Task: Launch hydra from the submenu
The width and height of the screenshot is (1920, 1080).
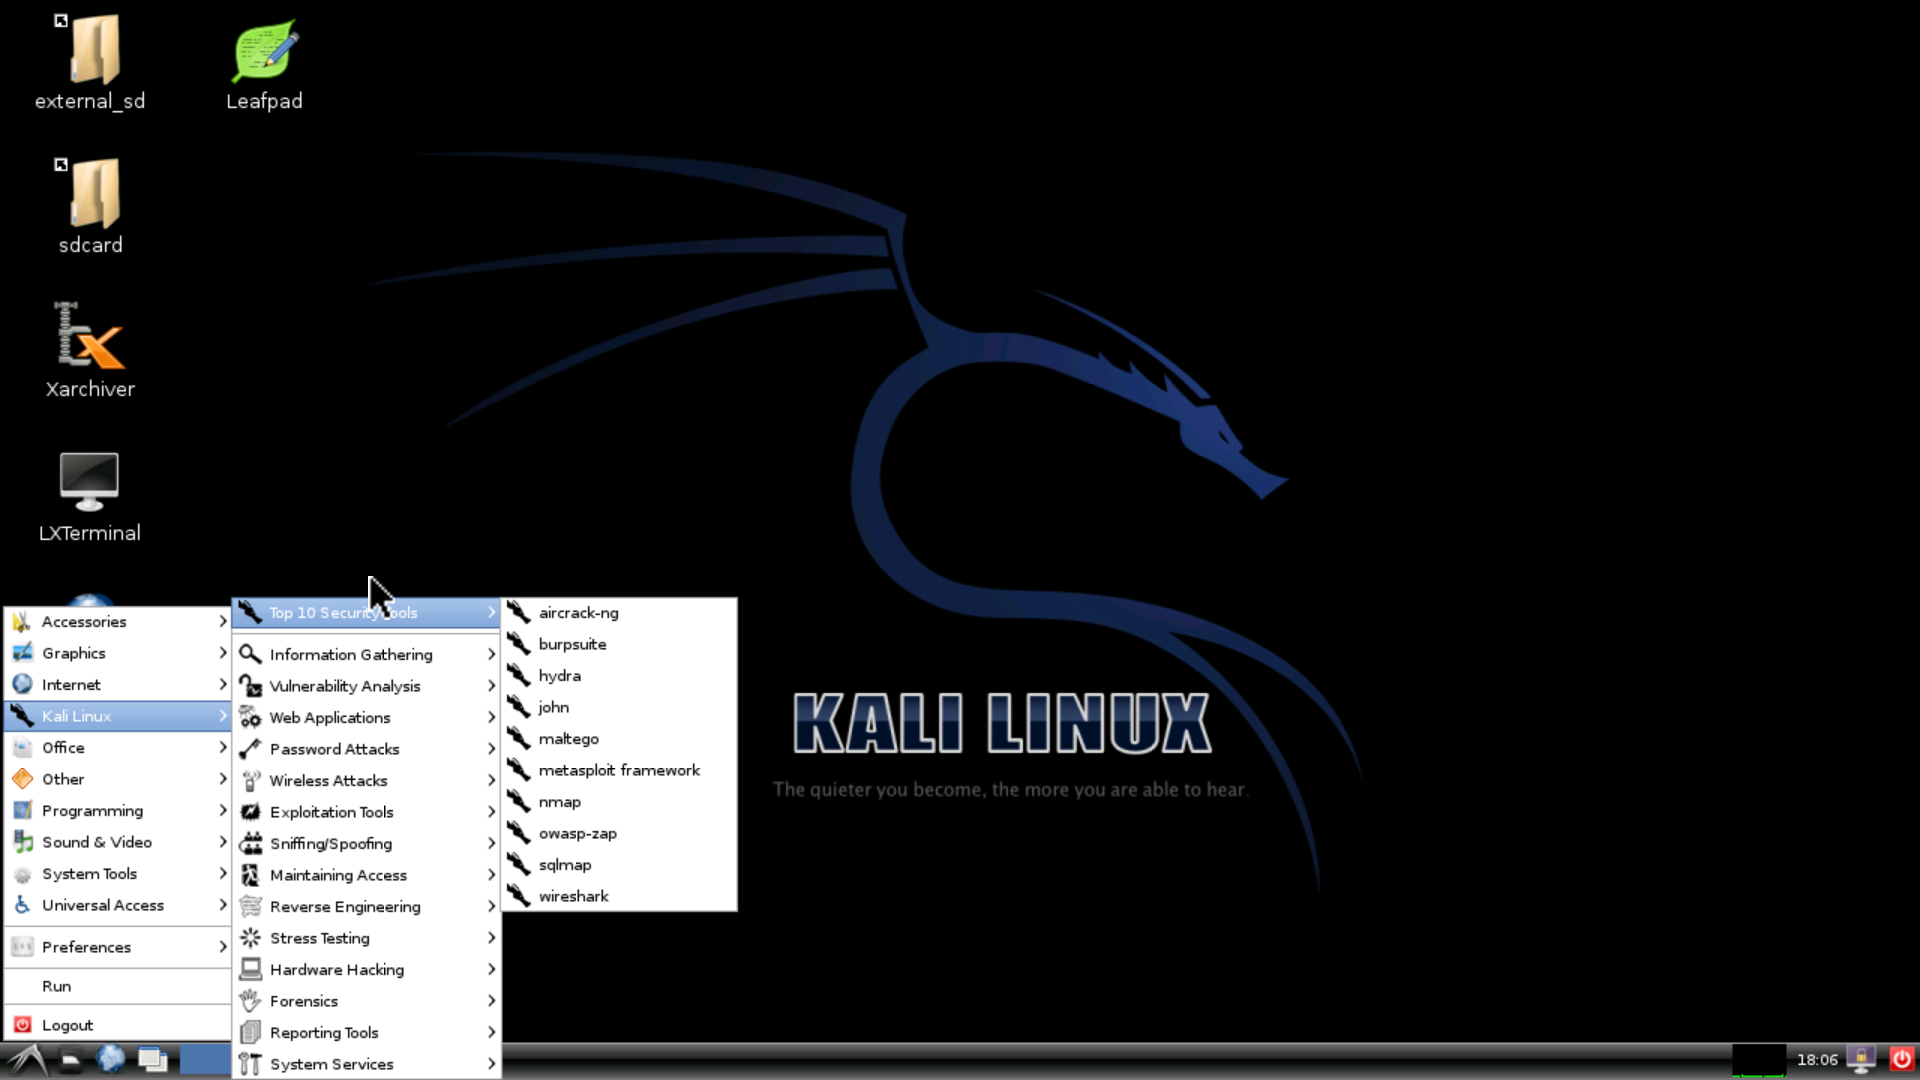Action: click(x=619, y=675)
